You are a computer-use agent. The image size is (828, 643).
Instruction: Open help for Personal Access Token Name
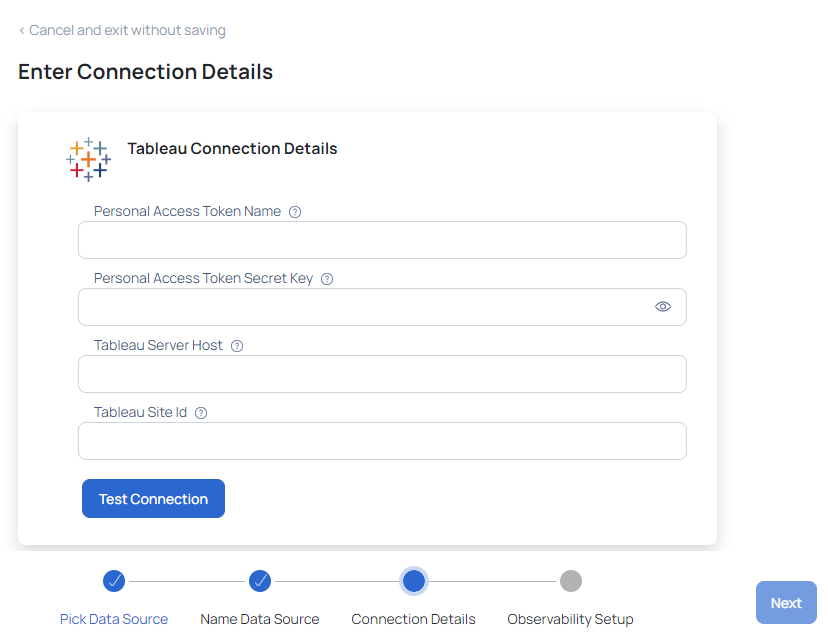(295, 212)
